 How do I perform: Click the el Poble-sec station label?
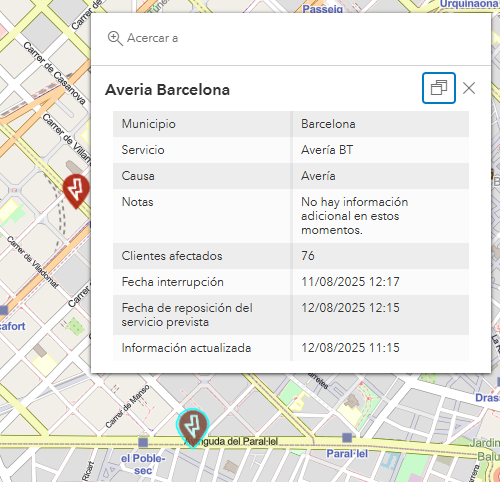pyautogui.click(x=143, y=464)
